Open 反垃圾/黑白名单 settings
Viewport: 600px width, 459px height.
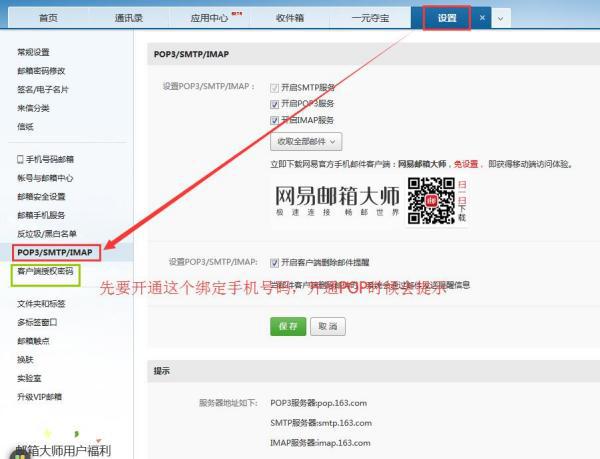pyautogui.click(x=47, y=234)
